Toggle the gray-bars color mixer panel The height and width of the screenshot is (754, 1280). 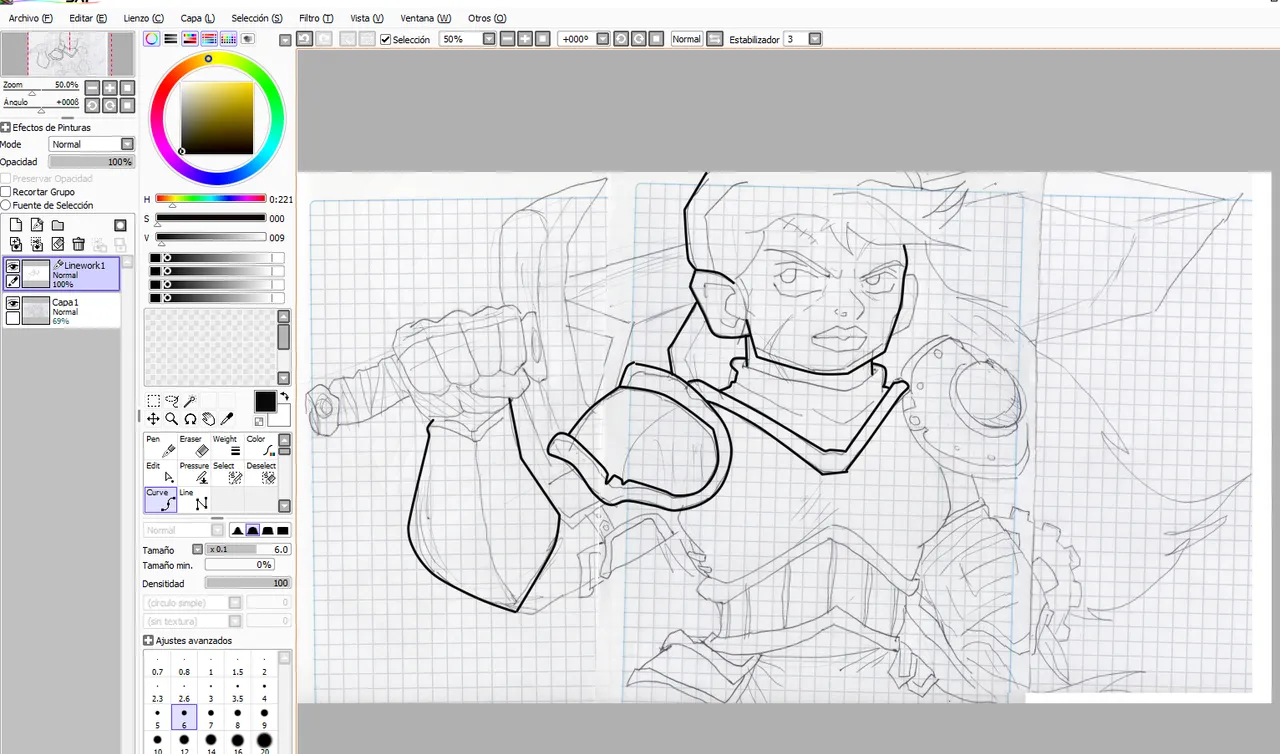(x=209, y=39)
